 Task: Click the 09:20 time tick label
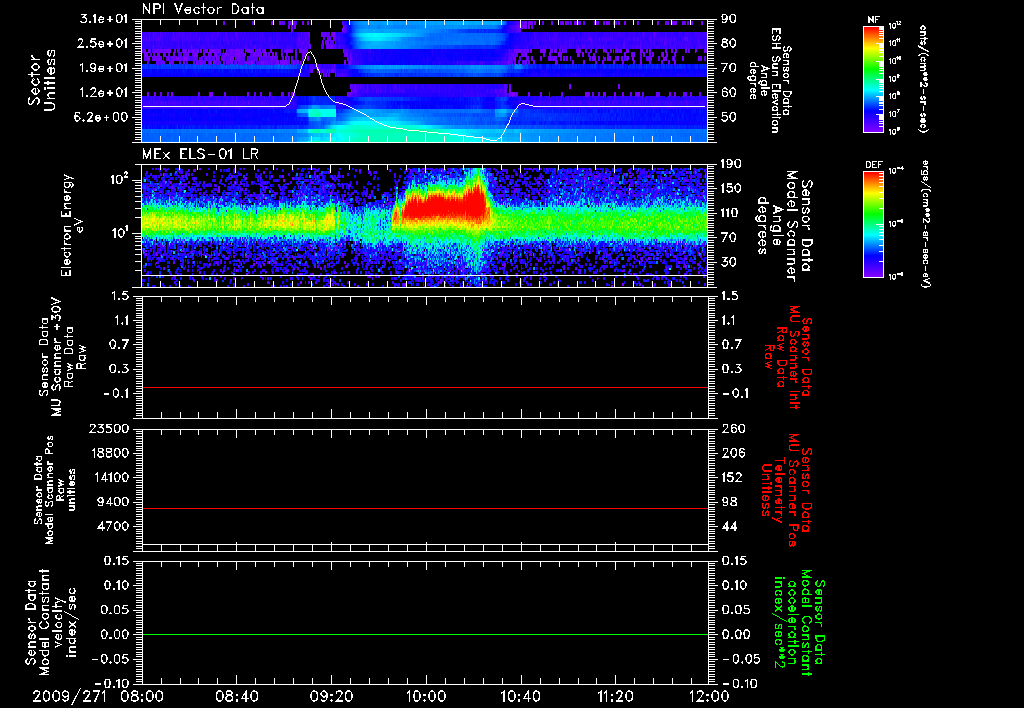point(331,697)
